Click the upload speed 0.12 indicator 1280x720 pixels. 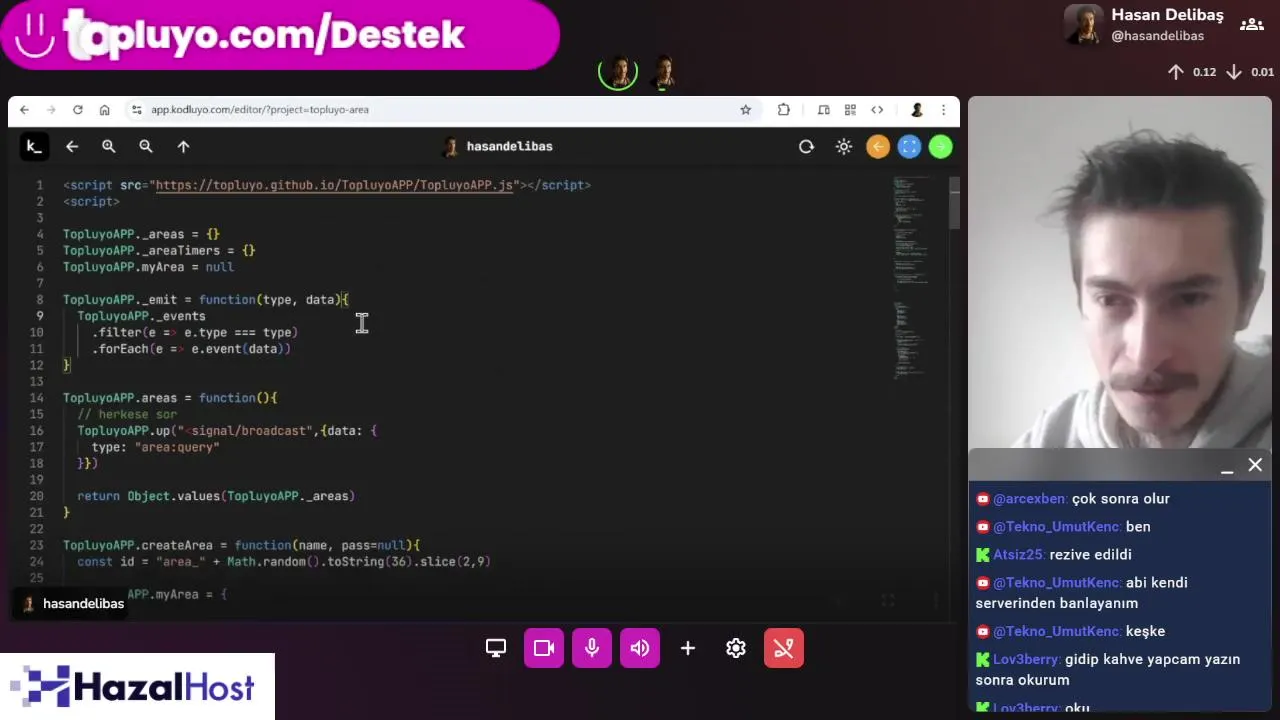click(x=1192, y=72)
